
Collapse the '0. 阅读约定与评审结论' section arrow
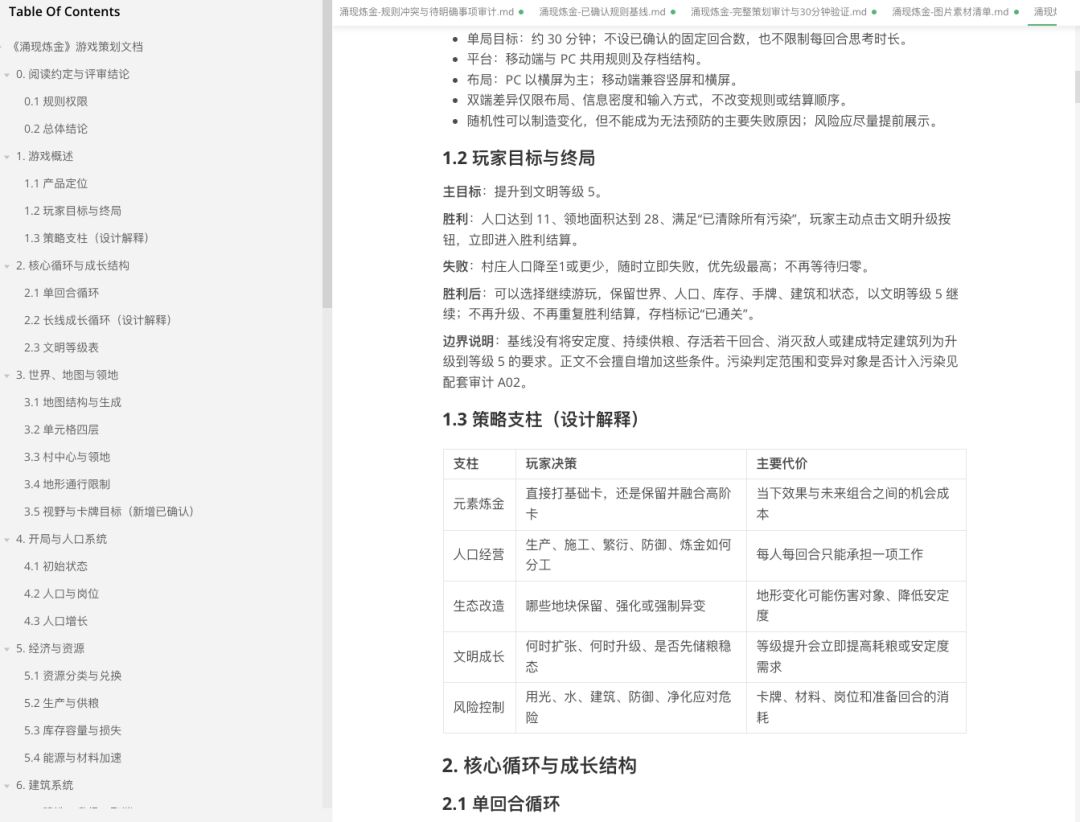tap(7, 74)
